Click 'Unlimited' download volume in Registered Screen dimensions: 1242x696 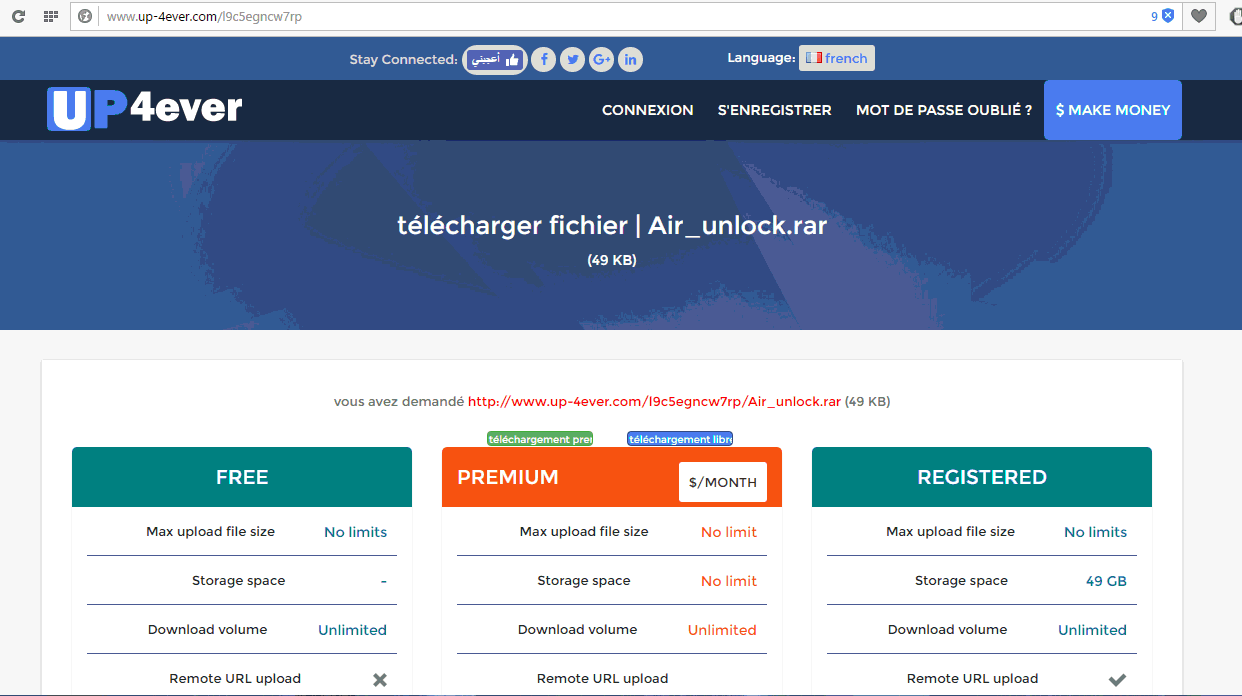pyautogui.click(x=1092, y=630)
